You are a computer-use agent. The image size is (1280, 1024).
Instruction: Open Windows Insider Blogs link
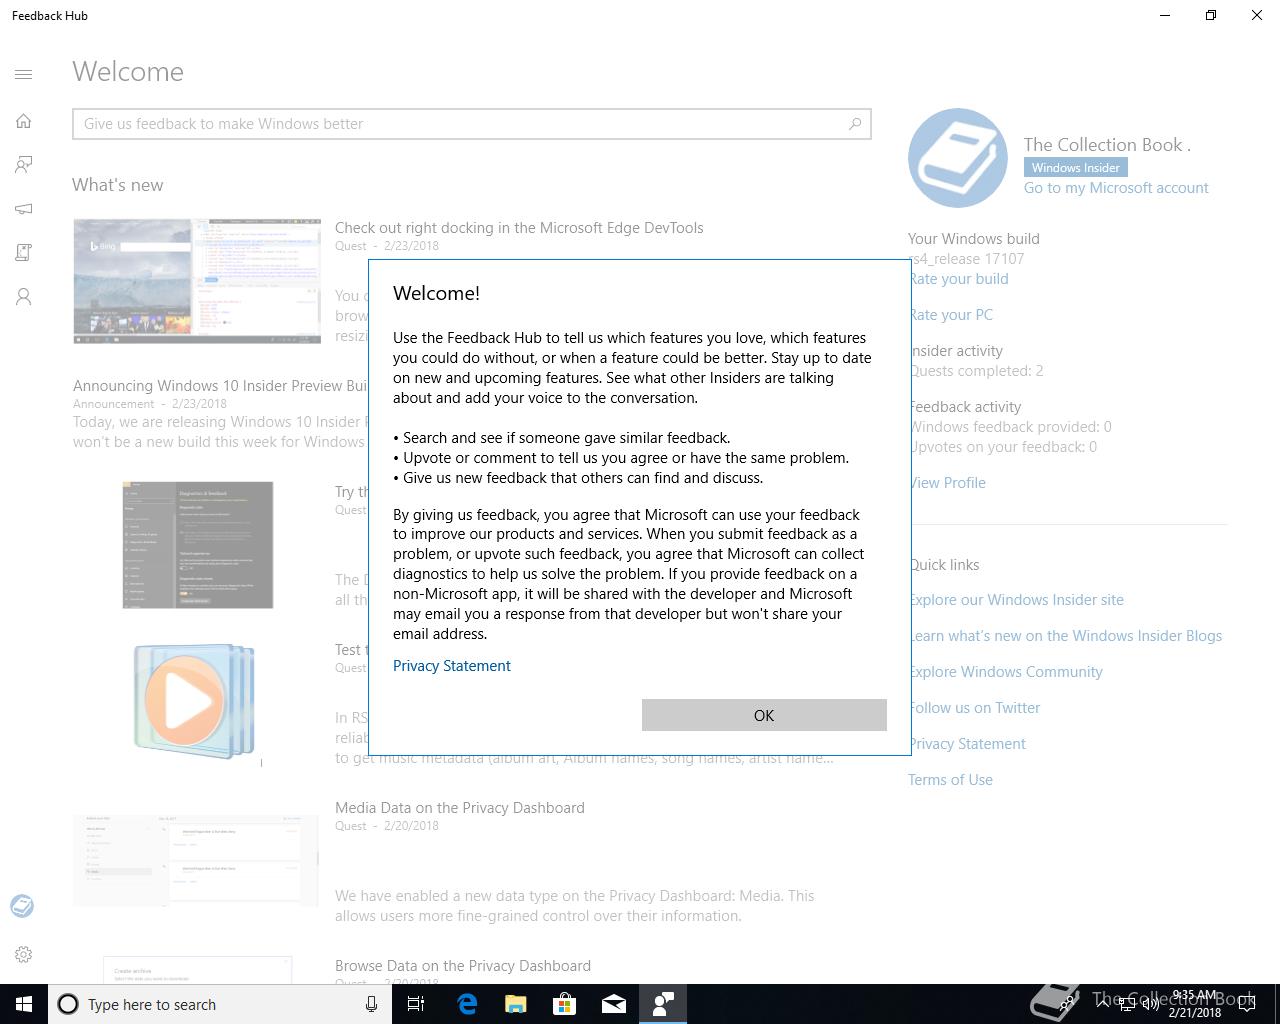(x=1066, y=636)
